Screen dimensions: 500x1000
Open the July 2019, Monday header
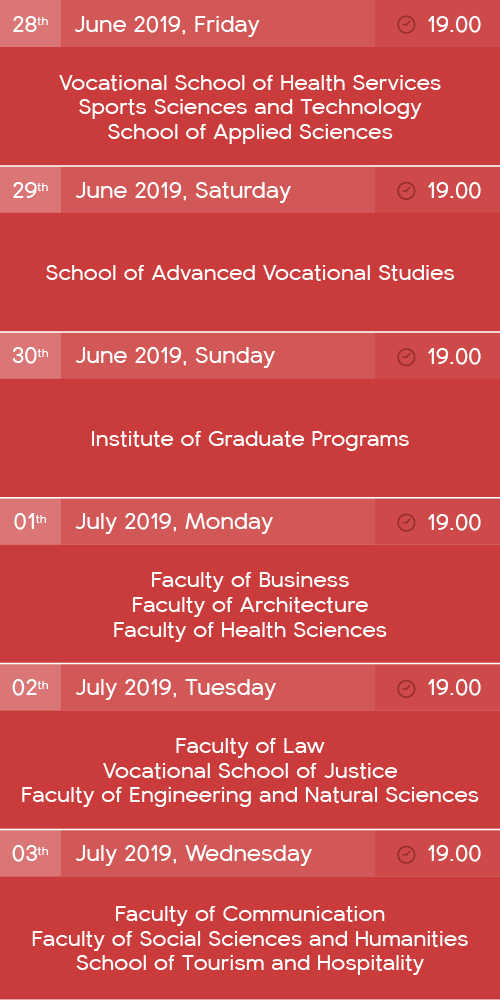pos(174,522)
